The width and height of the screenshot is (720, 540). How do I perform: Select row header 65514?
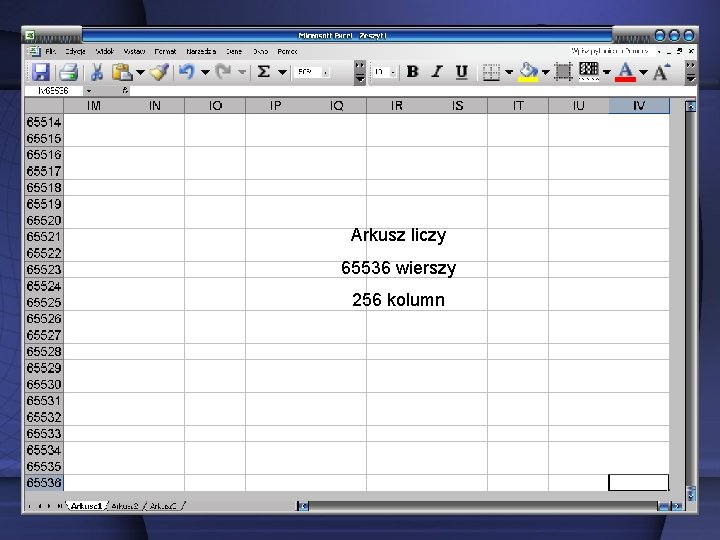(x=44, y=122)
